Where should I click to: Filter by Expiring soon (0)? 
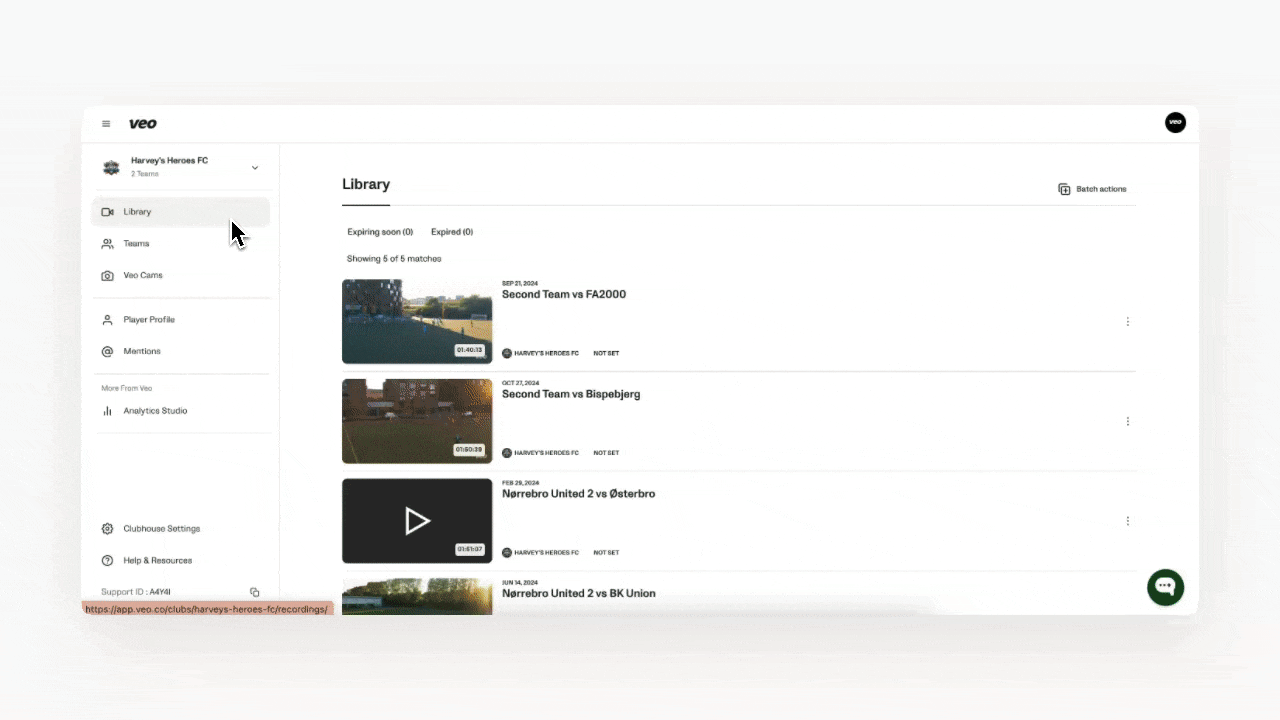(x=380, y=232)
